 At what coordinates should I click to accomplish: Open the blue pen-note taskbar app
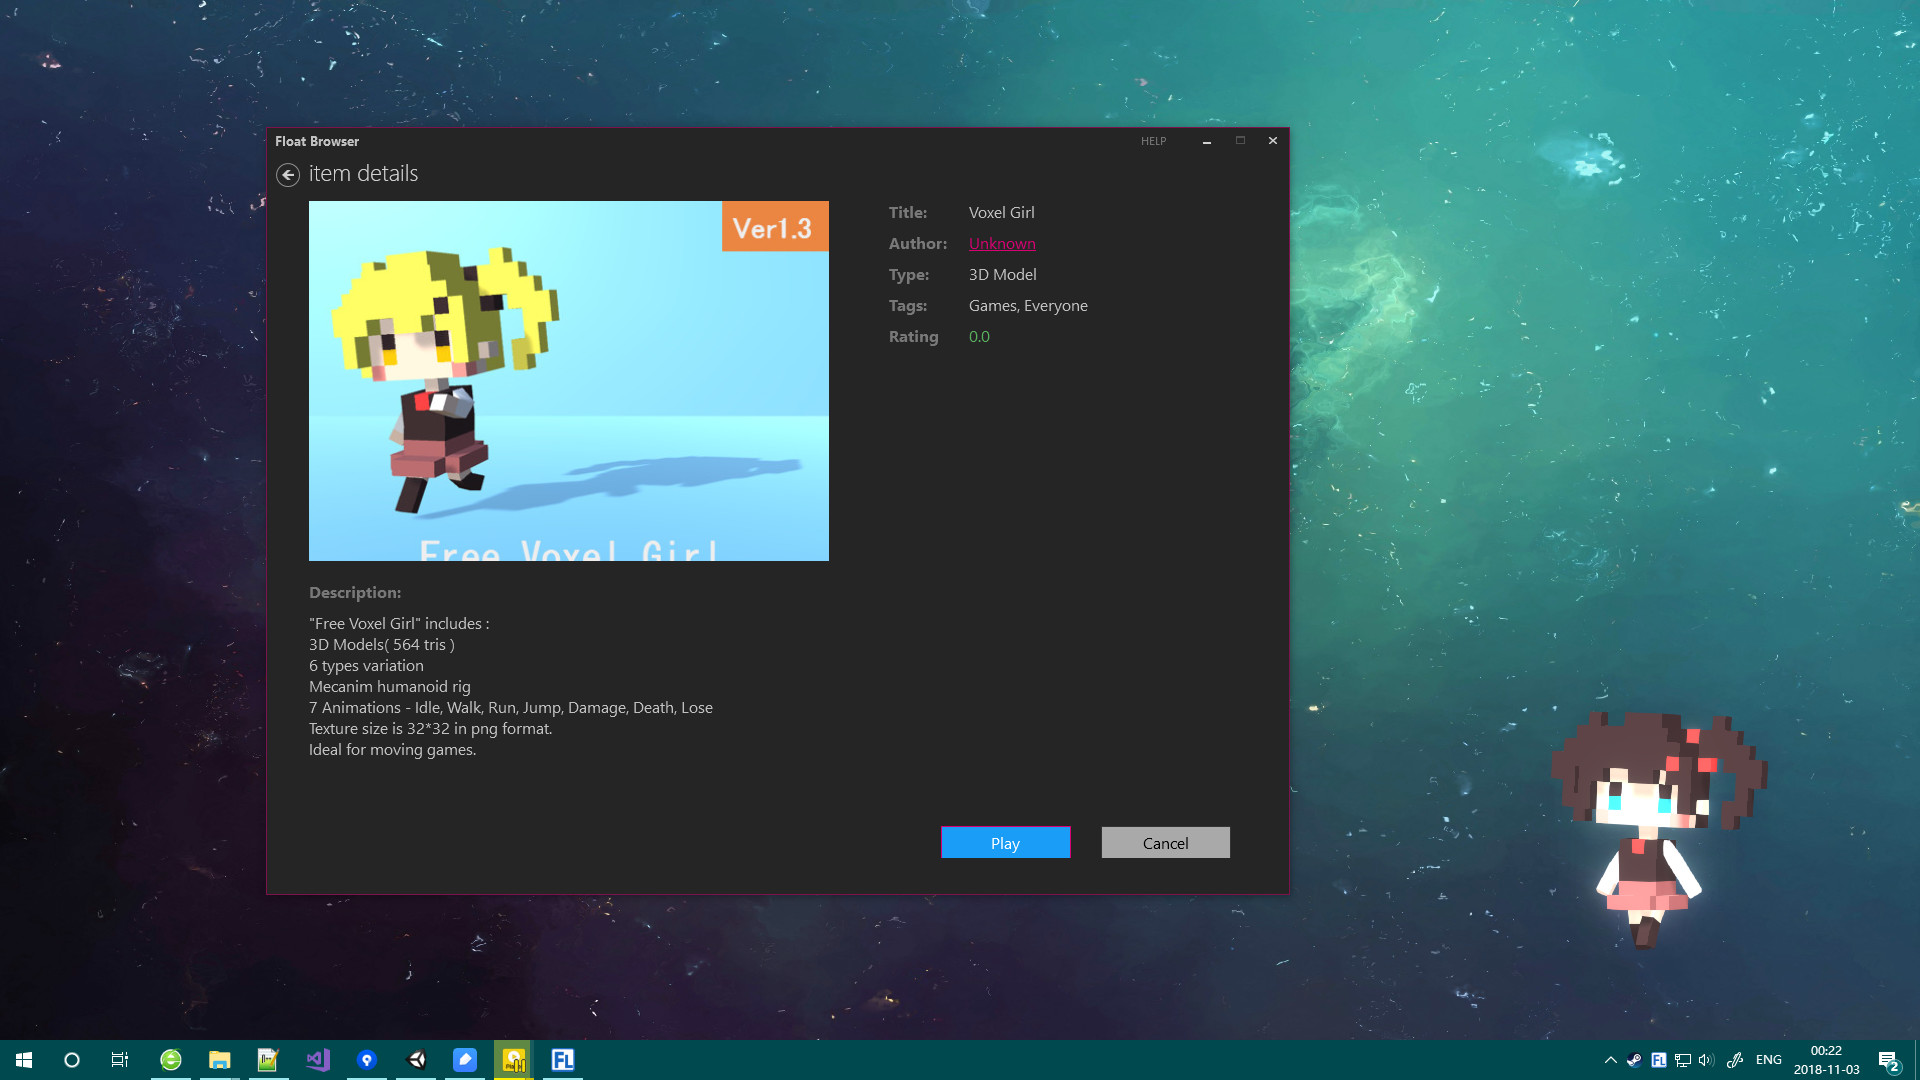(465, 1060)
